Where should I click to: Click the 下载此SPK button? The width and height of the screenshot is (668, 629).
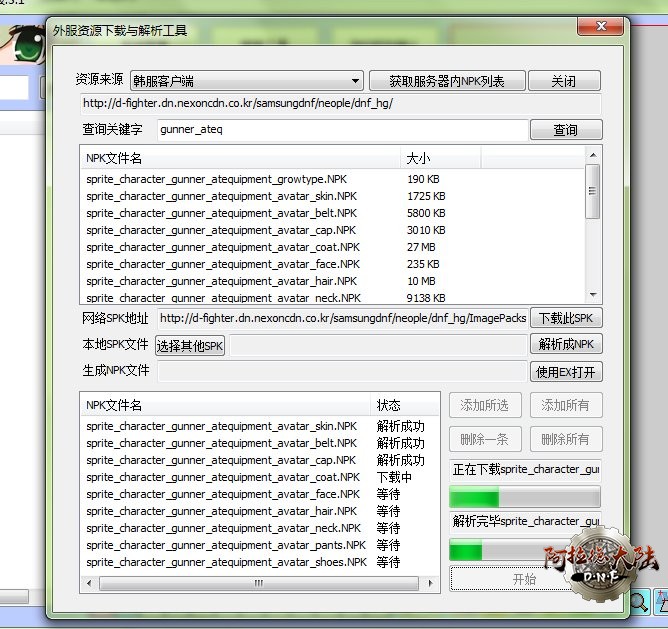pyautogui.click(x=565, y=318)
